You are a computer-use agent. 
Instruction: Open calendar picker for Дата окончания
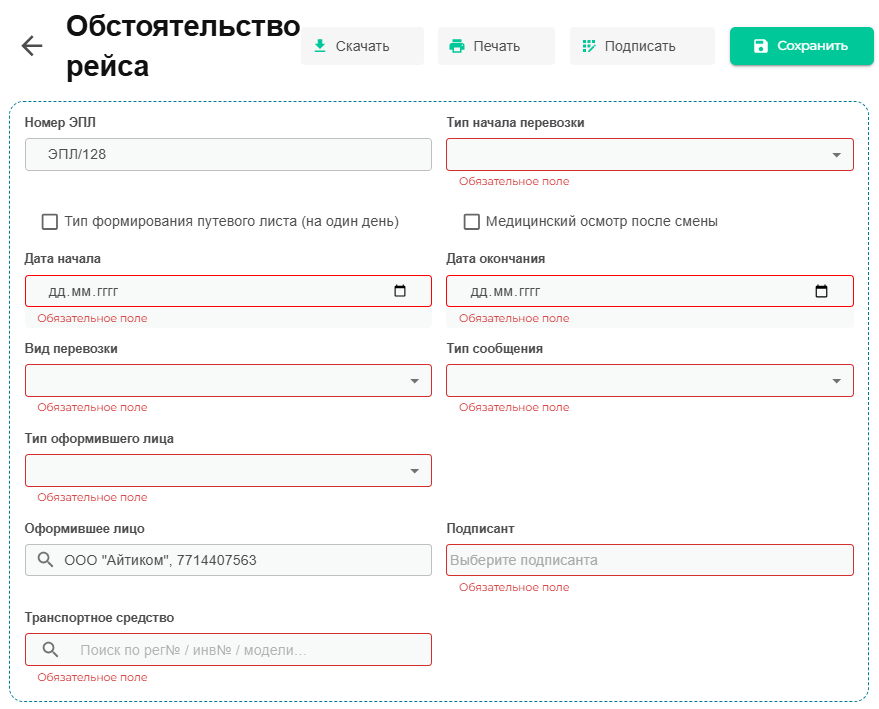tap(822, 291)
